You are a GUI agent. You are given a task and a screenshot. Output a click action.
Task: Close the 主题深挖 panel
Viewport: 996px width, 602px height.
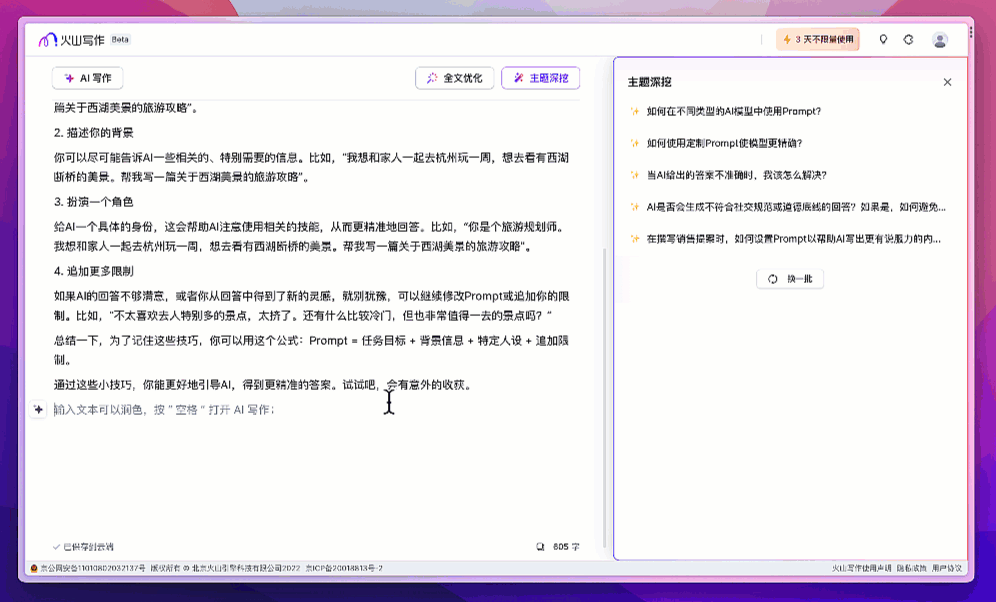[947, 82]
